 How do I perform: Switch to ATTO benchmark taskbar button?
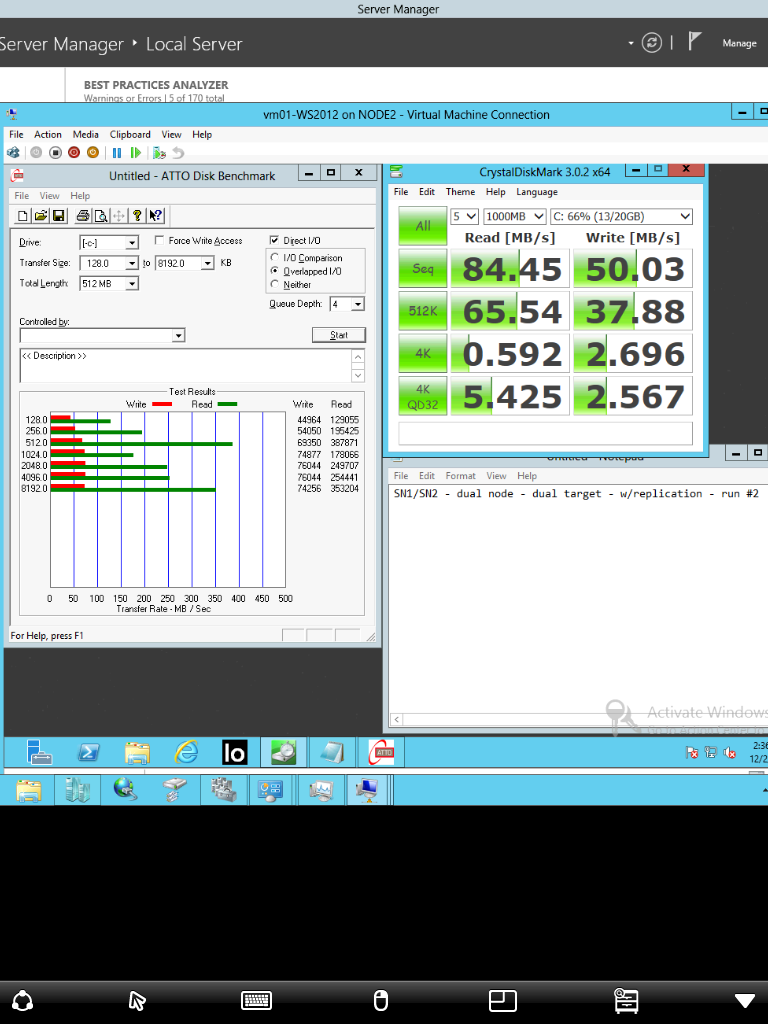[x=381, y=752]
